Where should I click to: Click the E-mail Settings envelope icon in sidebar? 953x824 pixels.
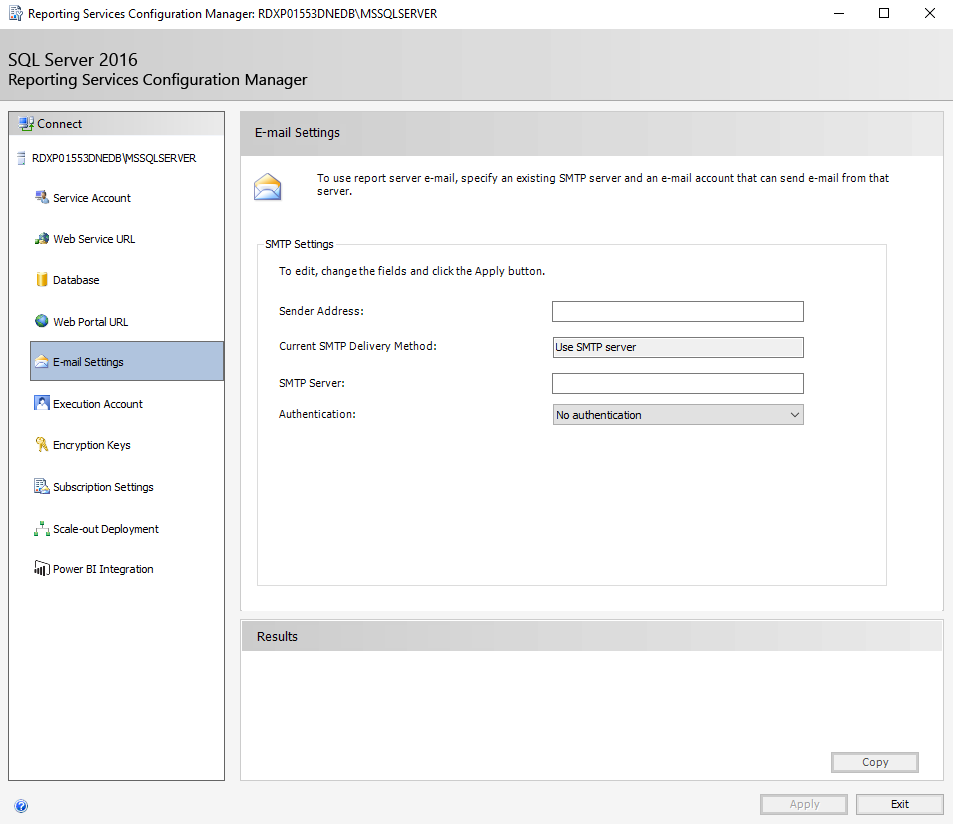click(41, 362)
